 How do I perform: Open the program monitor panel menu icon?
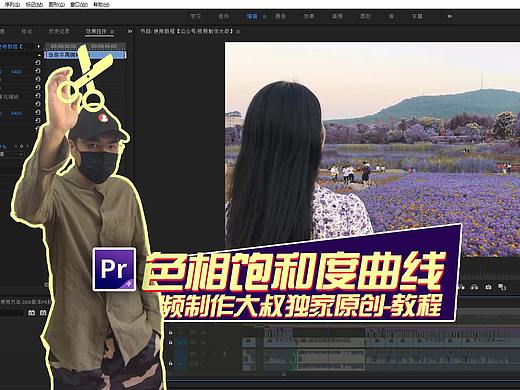coord(238,32)
